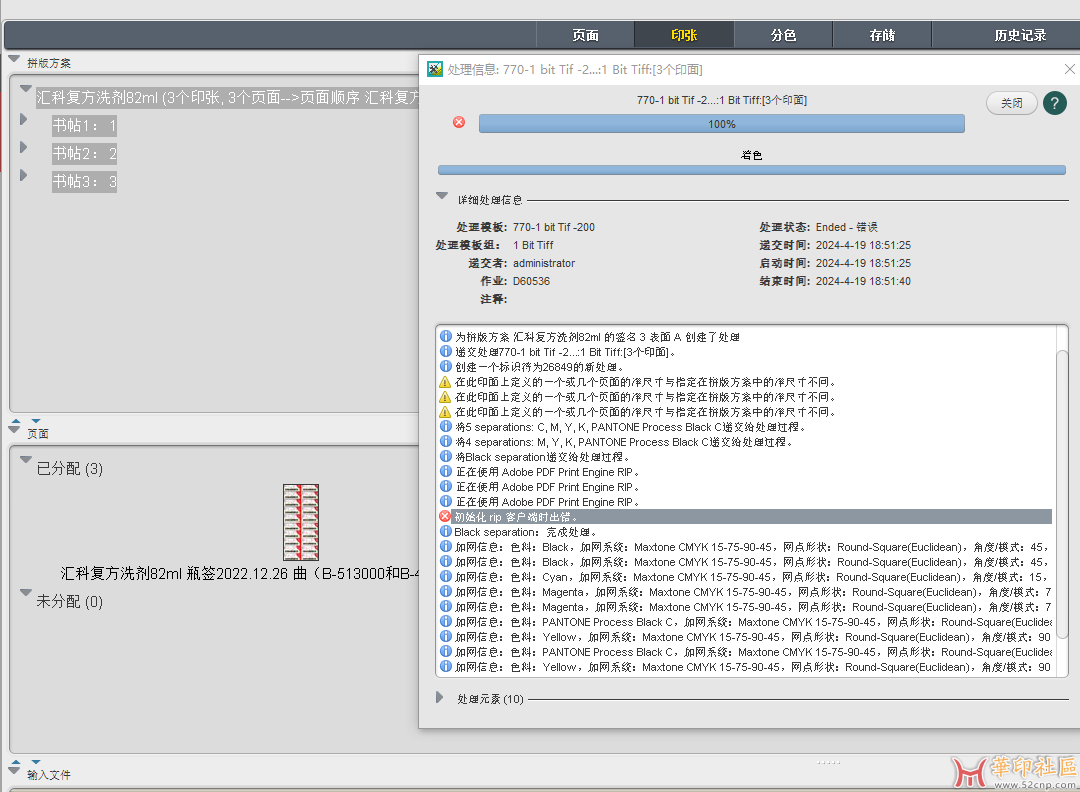Select the 加网信息 Cyan log row

coord(745,576)
